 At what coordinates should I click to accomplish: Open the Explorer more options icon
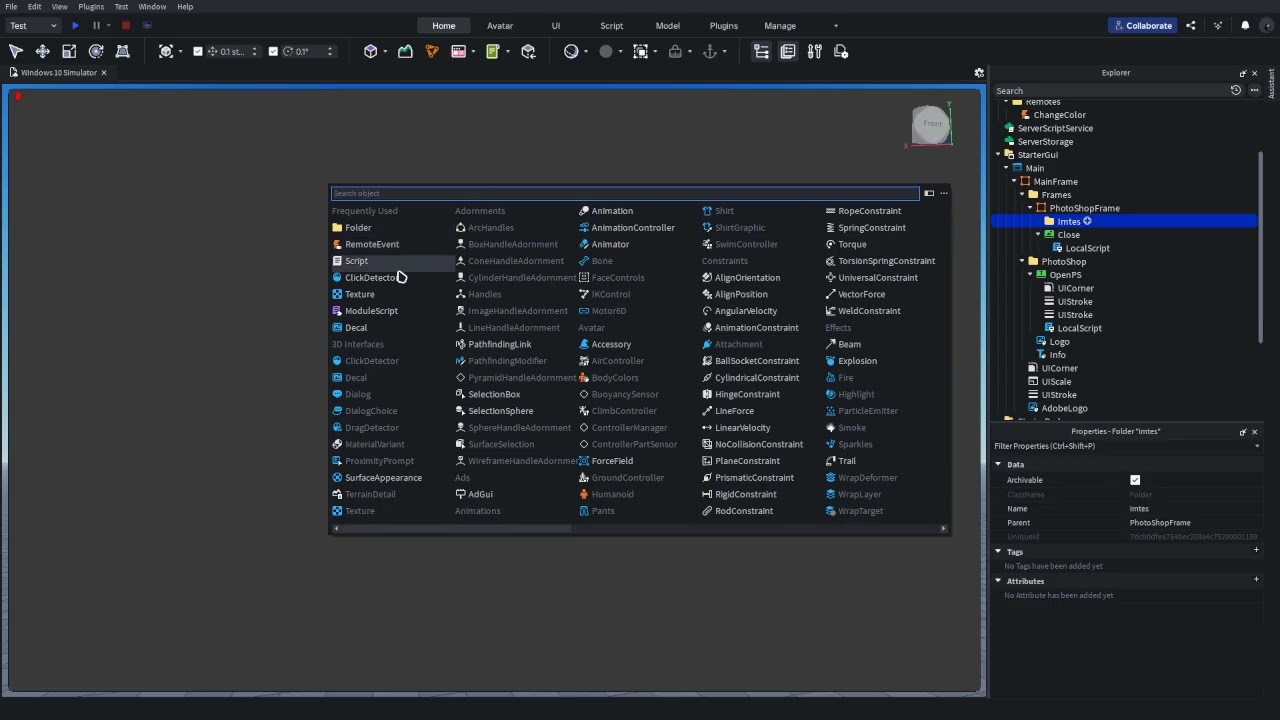pyautogui.click(x=1254, y=90)
